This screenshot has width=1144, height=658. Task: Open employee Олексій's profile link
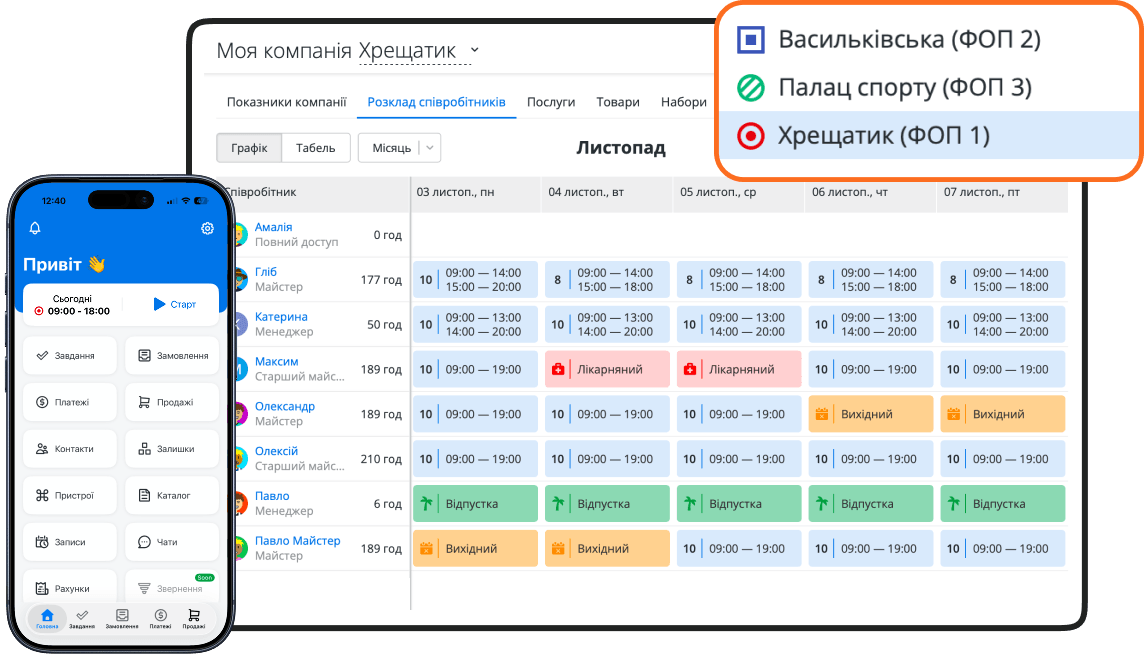coord(277,451)
